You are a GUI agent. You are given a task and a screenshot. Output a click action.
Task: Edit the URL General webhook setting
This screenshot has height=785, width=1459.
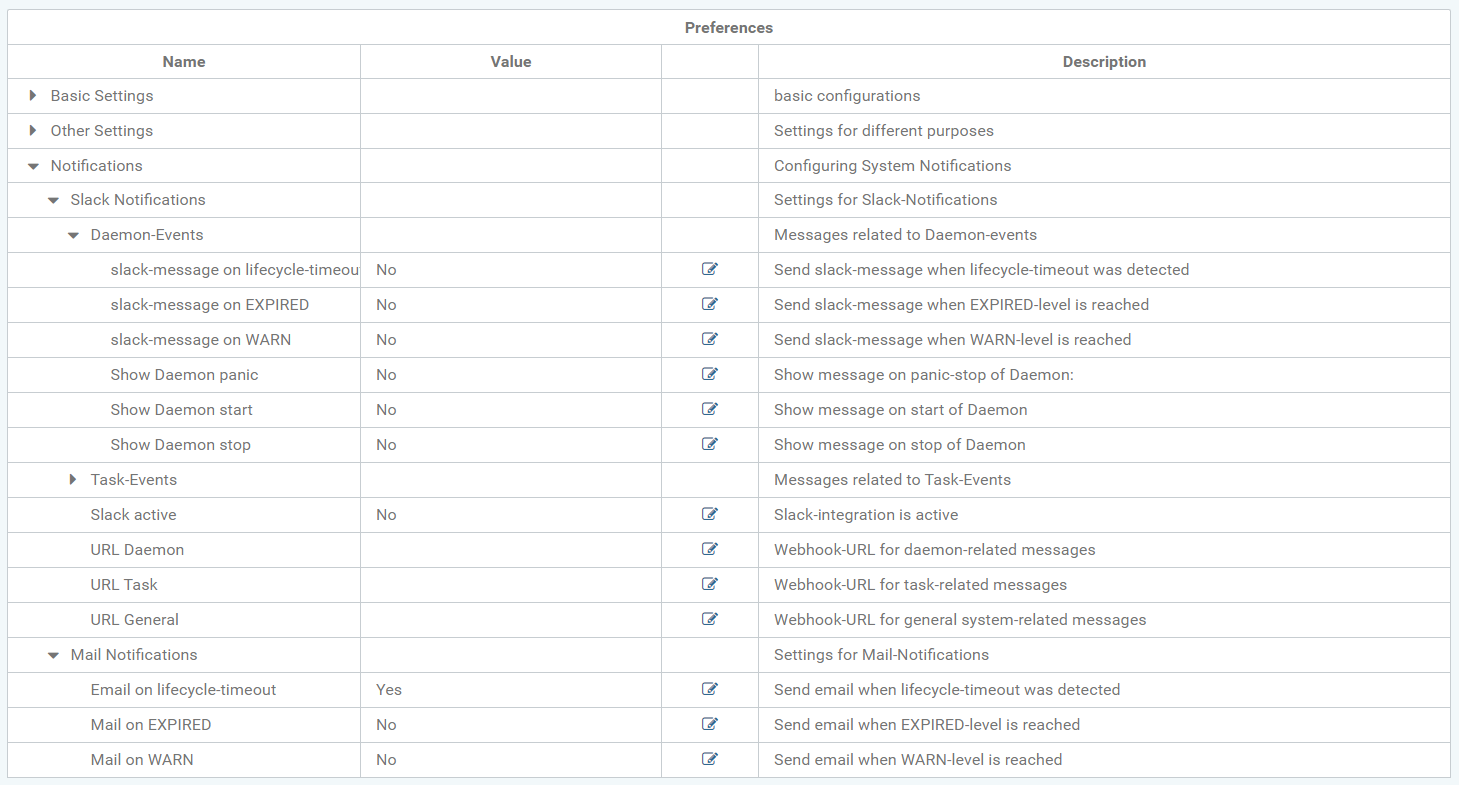(x=710, y=619)
